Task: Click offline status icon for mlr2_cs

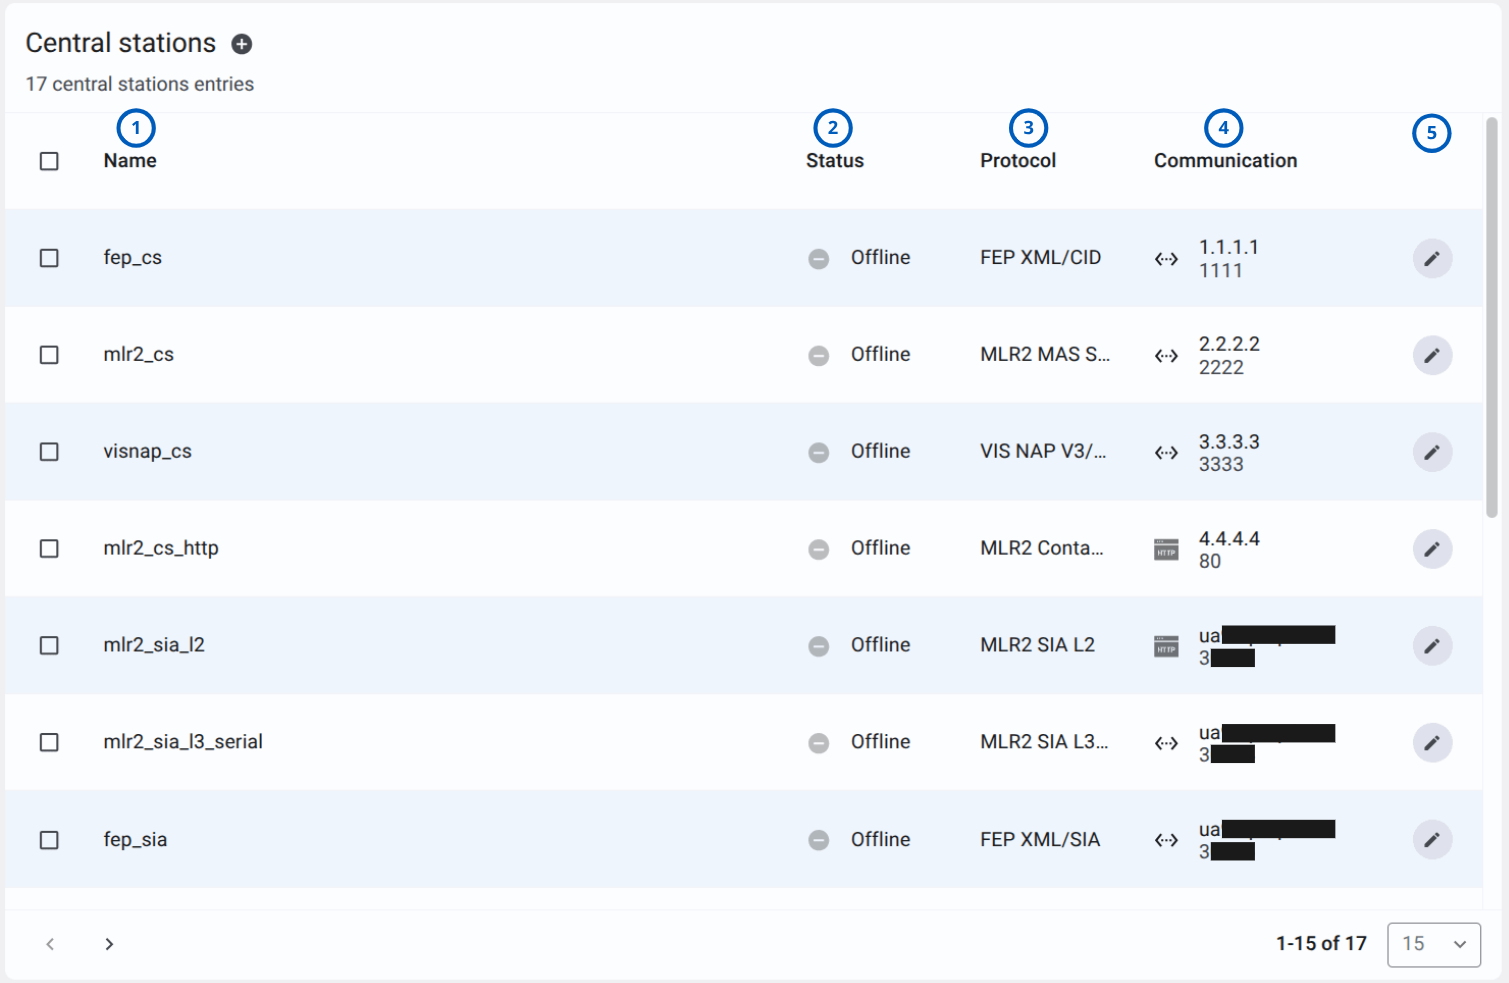Action: pyautogui.click(x=819, y=356)
